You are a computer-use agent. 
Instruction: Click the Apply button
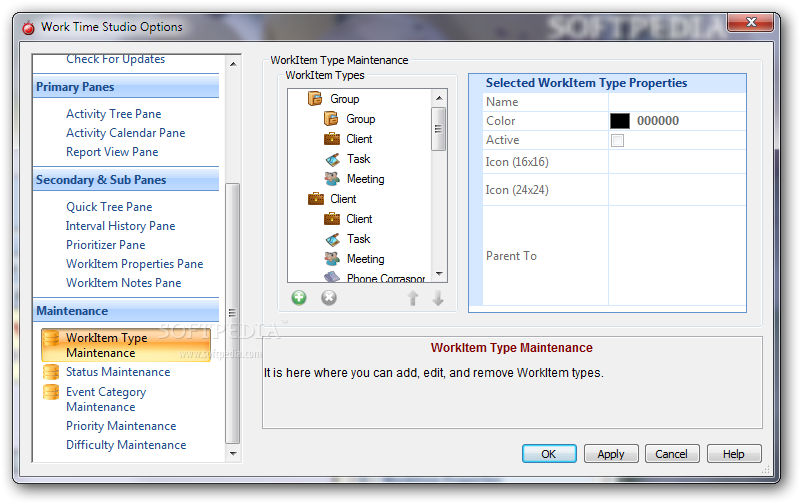[x=611, y=454]
